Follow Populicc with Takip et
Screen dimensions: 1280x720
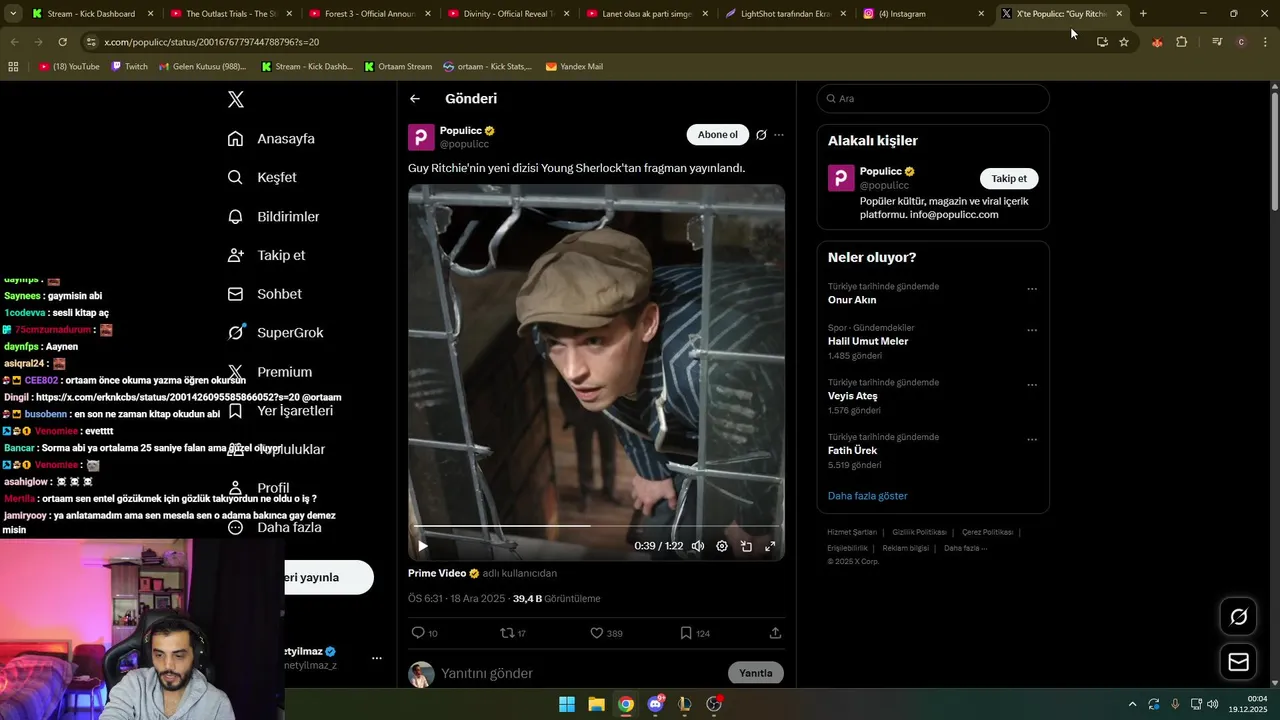click(1009, 179)
